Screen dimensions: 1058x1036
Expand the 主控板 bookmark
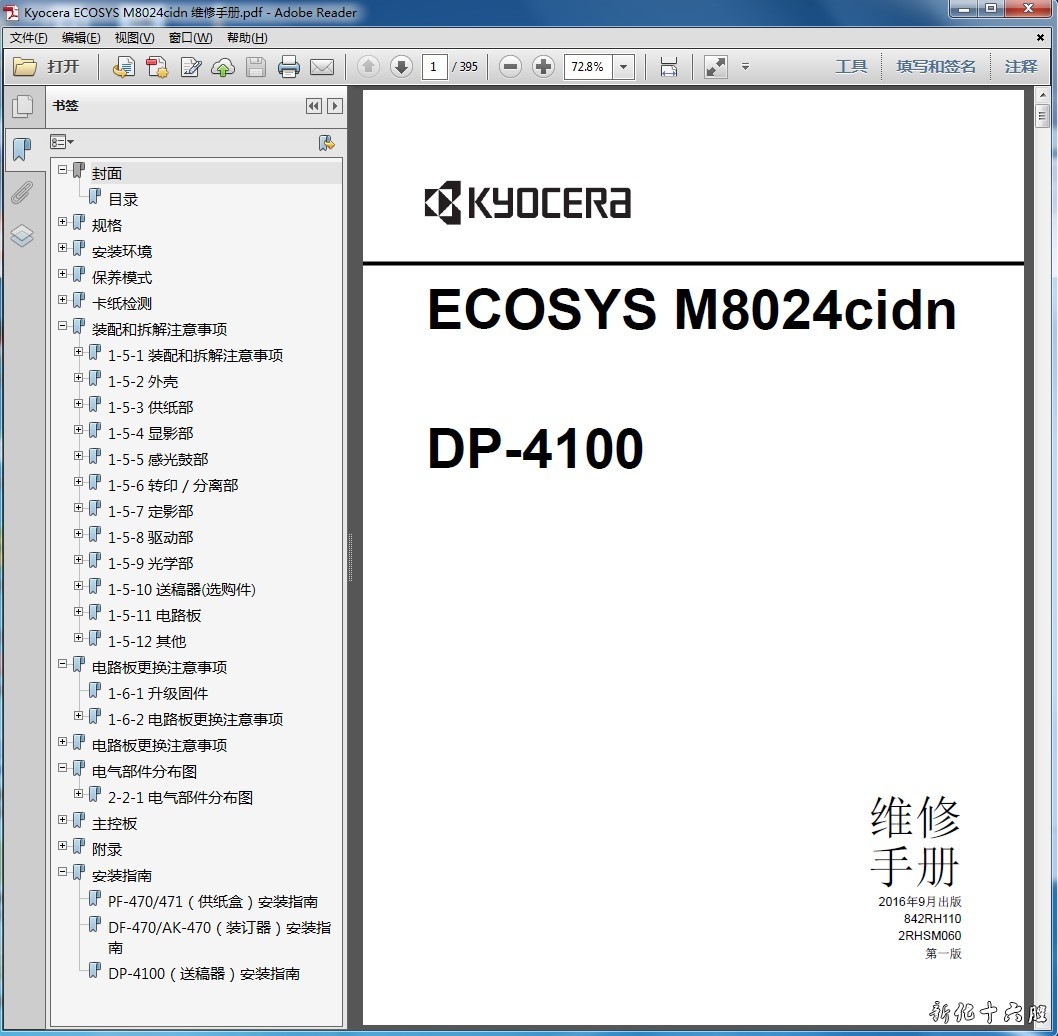click(x=62, y=819)
